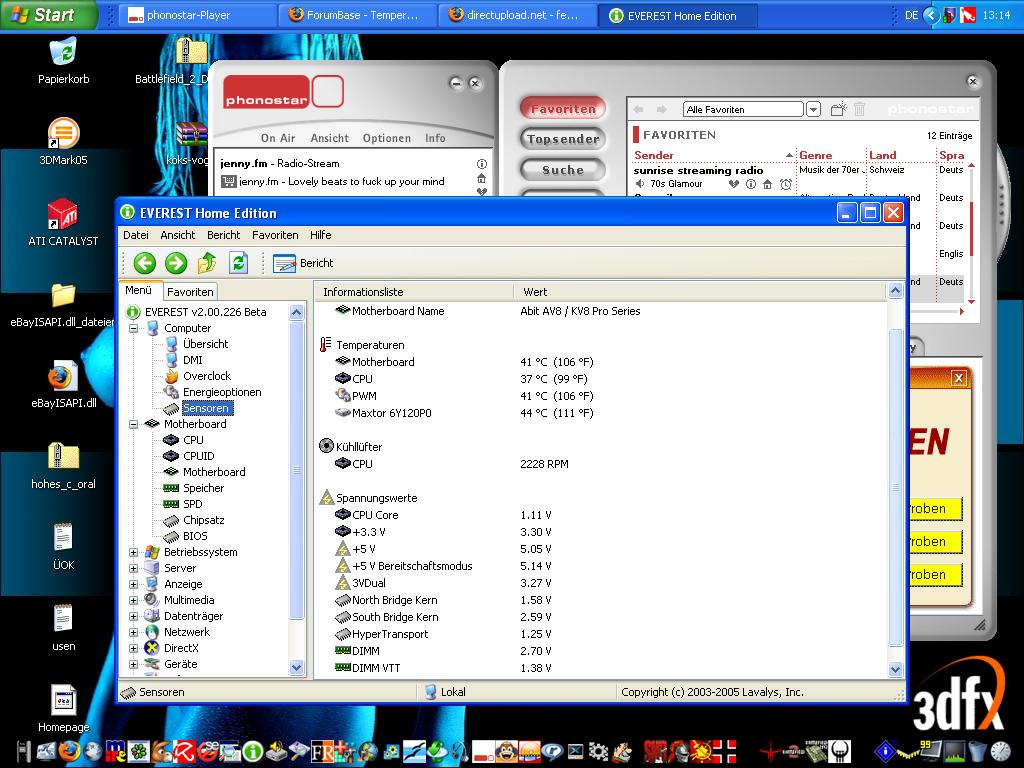This screenshot has height=768, width=1024.
Task: Select EVEREST v2.00.226 Beta root node
Action: click(205, 312)
